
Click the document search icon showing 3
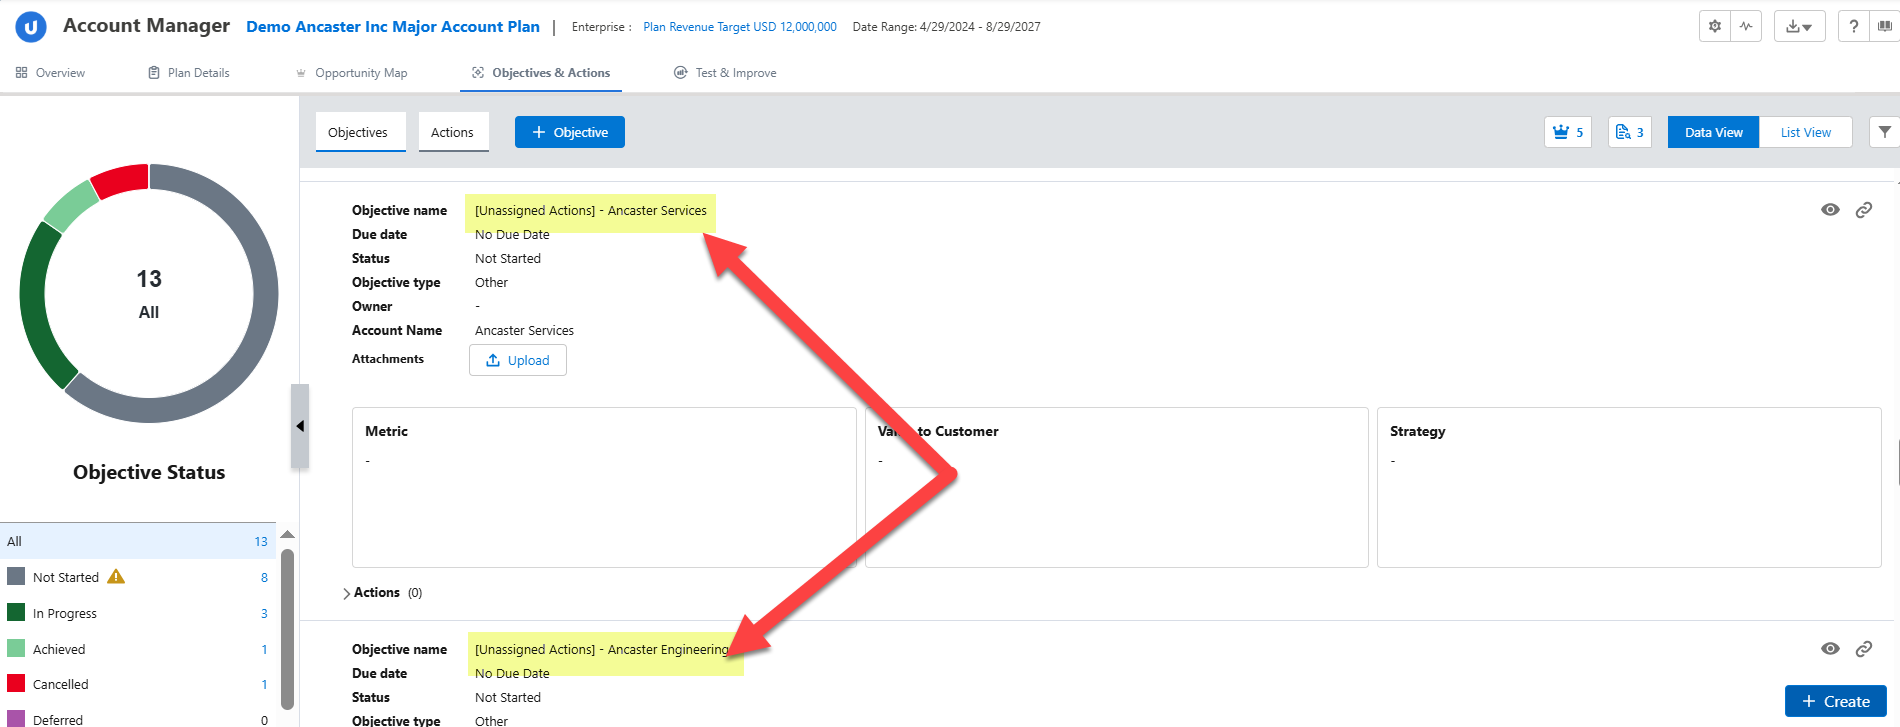[x=1629, y=132]
